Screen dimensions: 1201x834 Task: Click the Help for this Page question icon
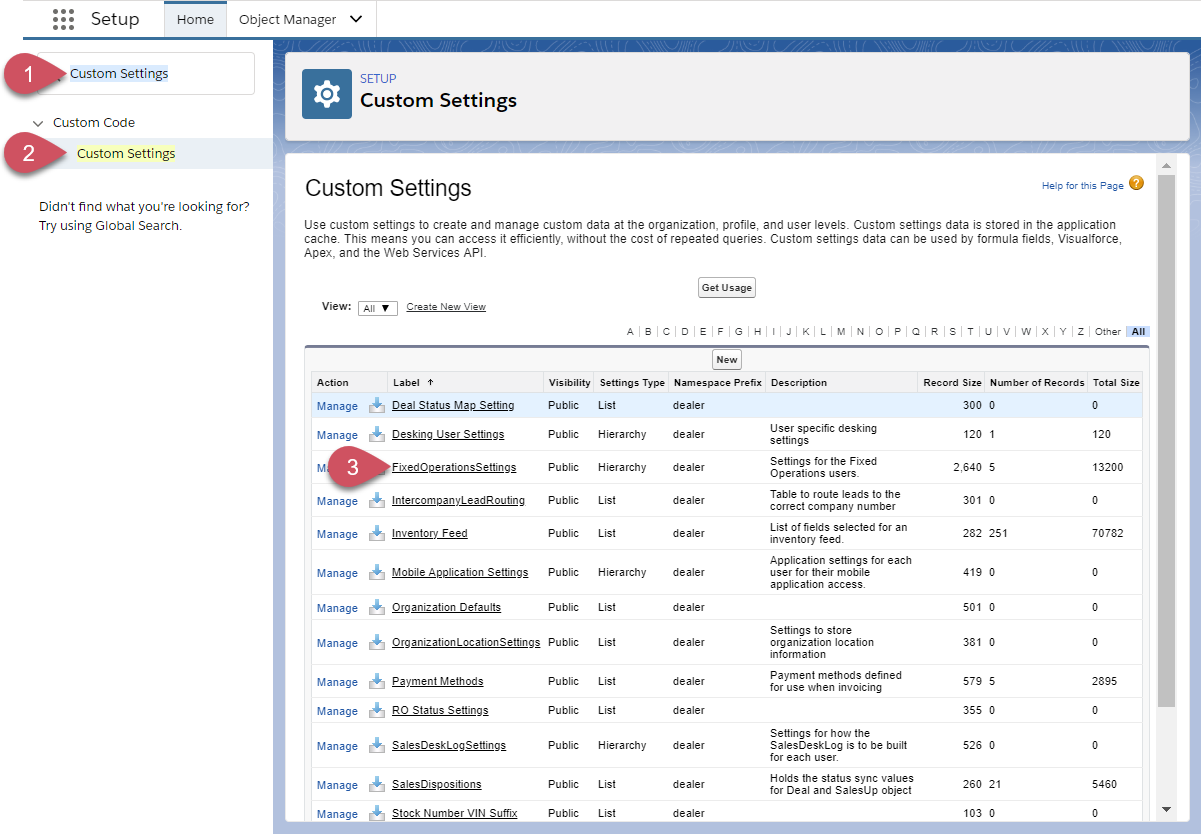[1135, 184]
